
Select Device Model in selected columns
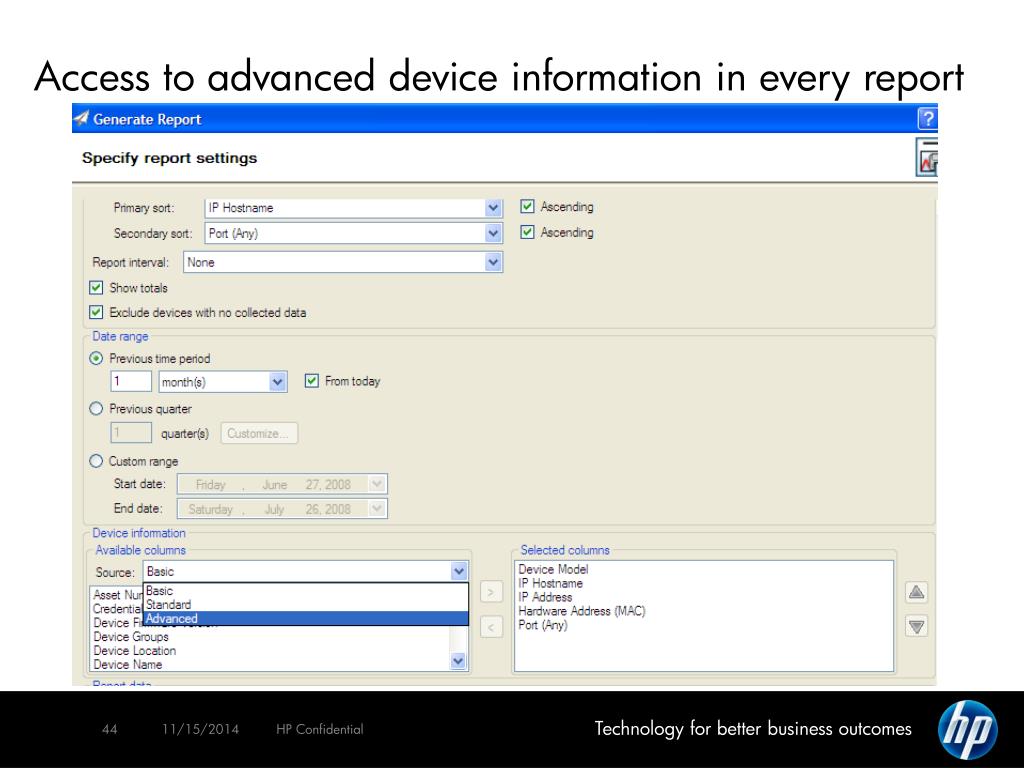click(553, 569)
